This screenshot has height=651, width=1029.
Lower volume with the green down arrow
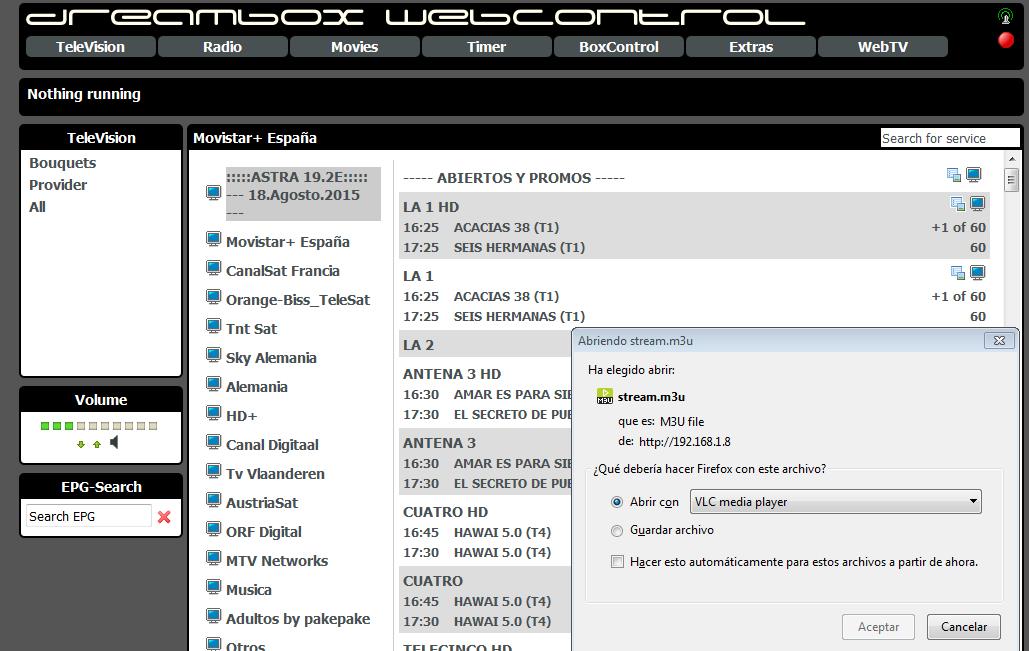pos(81,444)
